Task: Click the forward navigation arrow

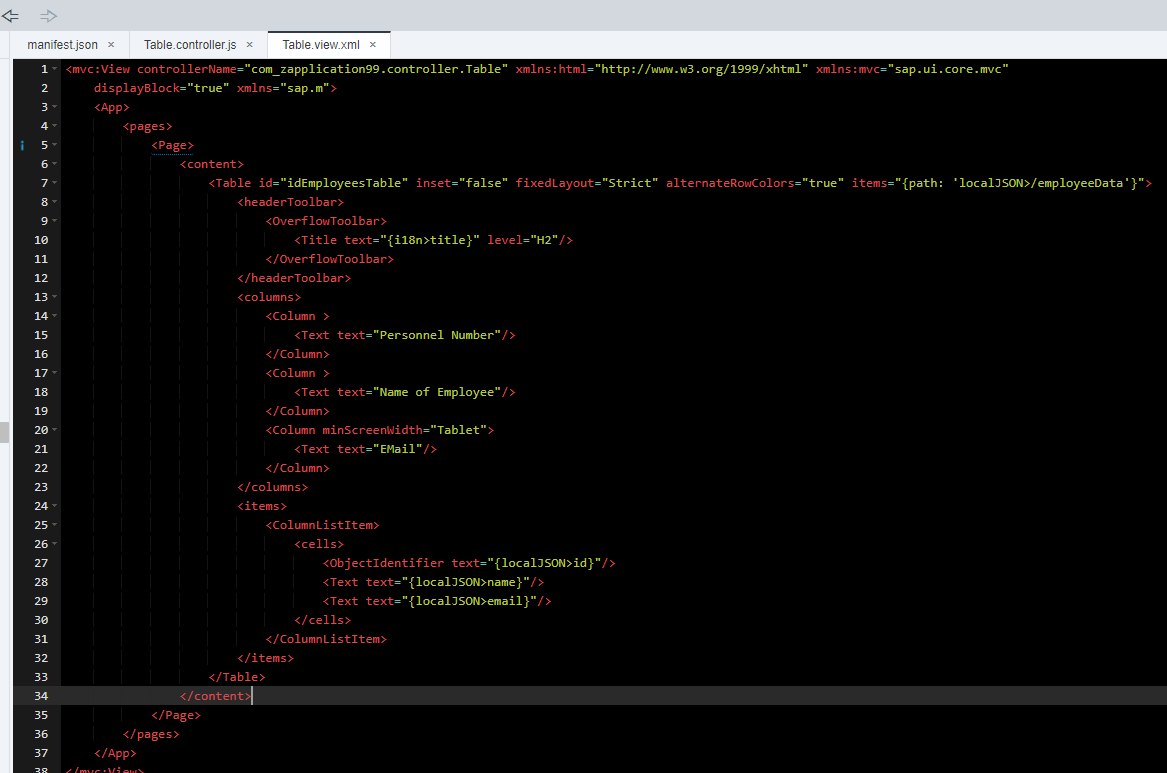Action: pos(47,15)
